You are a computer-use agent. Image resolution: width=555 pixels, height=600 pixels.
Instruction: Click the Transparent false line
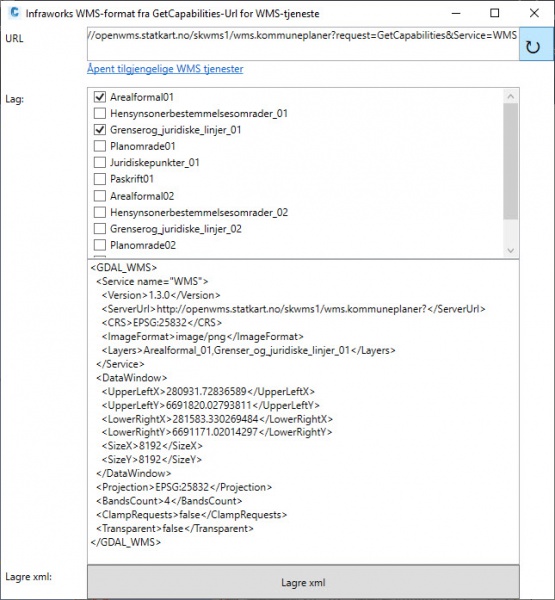[x=175, y=529]
